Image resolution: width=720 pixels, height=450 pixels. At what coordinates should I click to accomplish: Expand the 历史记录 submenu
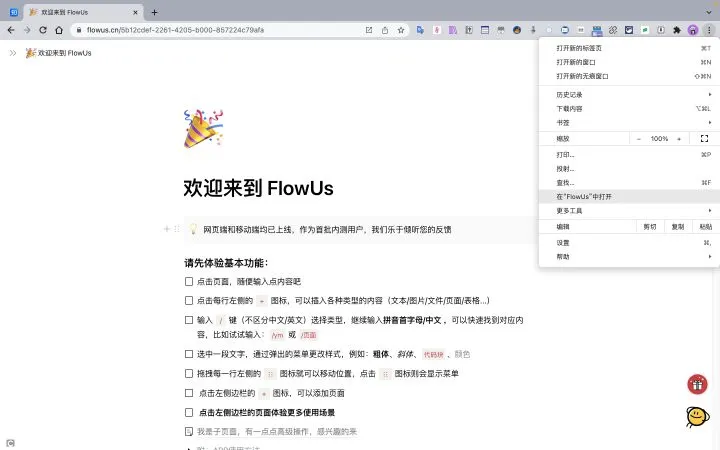coord(629,95)
